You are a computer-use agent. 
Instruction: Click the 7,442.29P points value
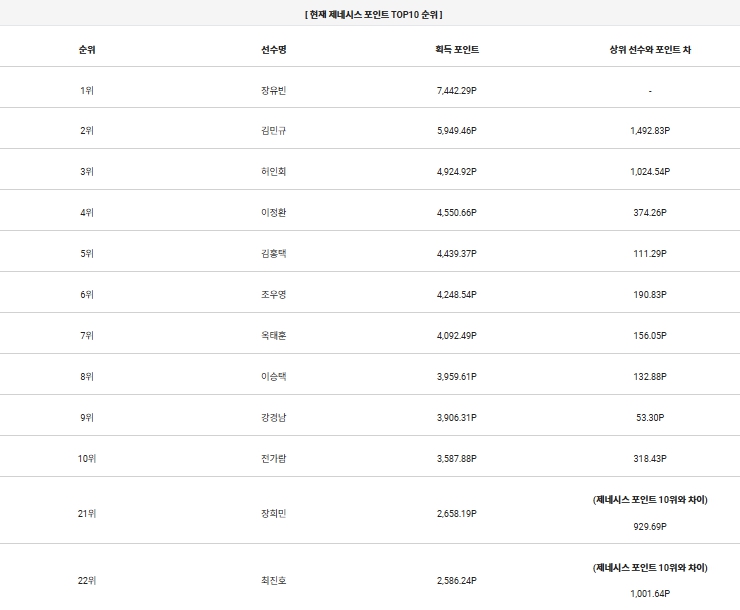[x=457, y=90]
